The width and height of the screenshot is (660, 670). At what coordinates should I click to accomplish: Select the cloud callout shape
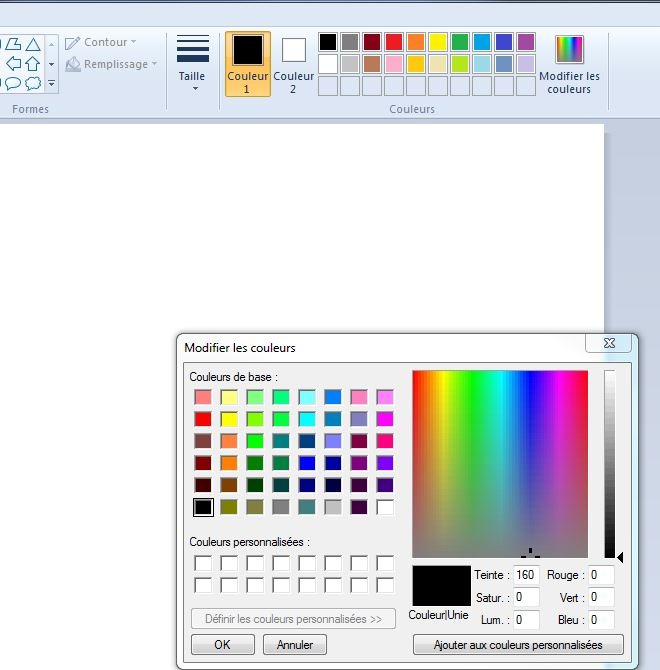(x=33, y=82)
